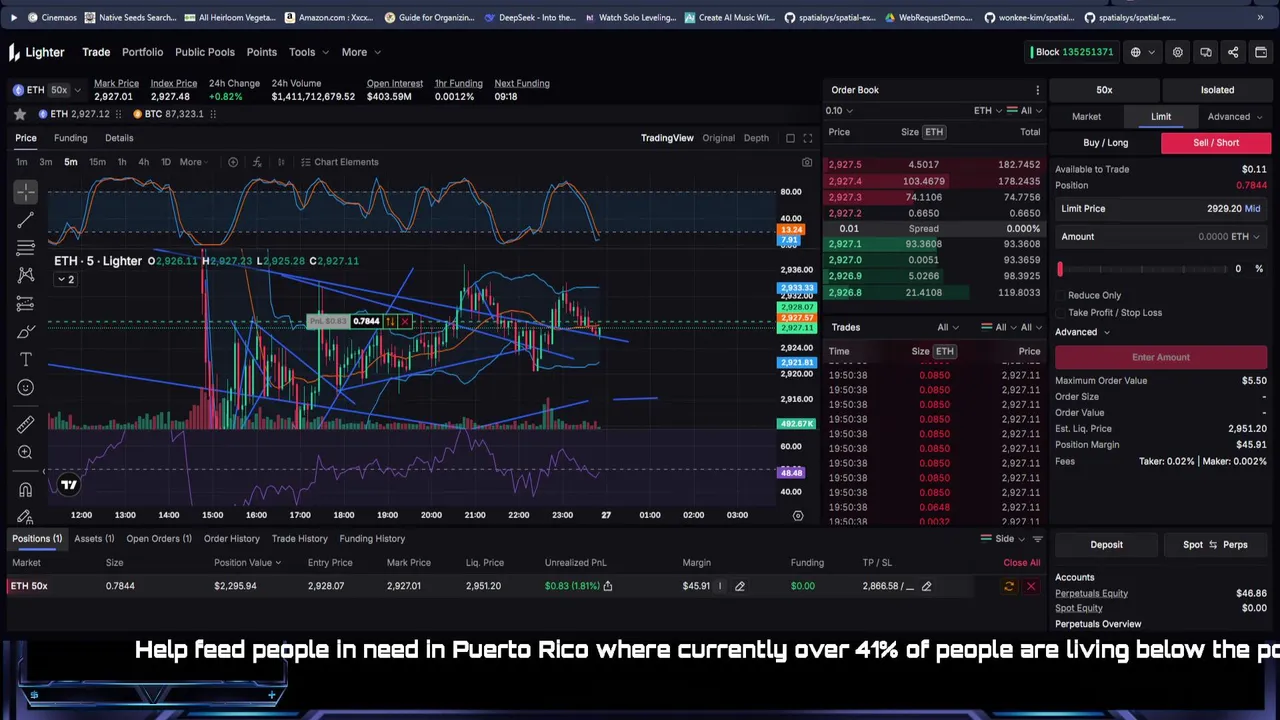This screenshot has width=1280, height=720.
Task: Click the share icon in header
Action: click(x=1233, y=52)
